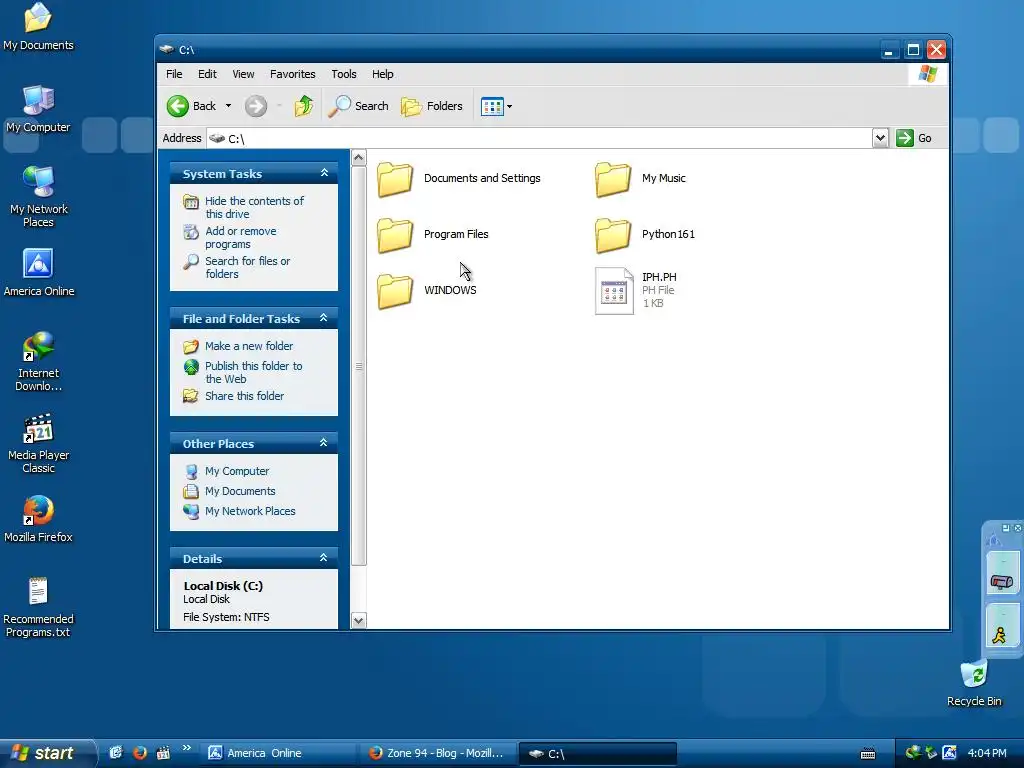Image resolution: width=1024 pixels, height=768 pixels.
Task: Launch Media Player Classic from Quick Launch
Action: tap(163, 753)
